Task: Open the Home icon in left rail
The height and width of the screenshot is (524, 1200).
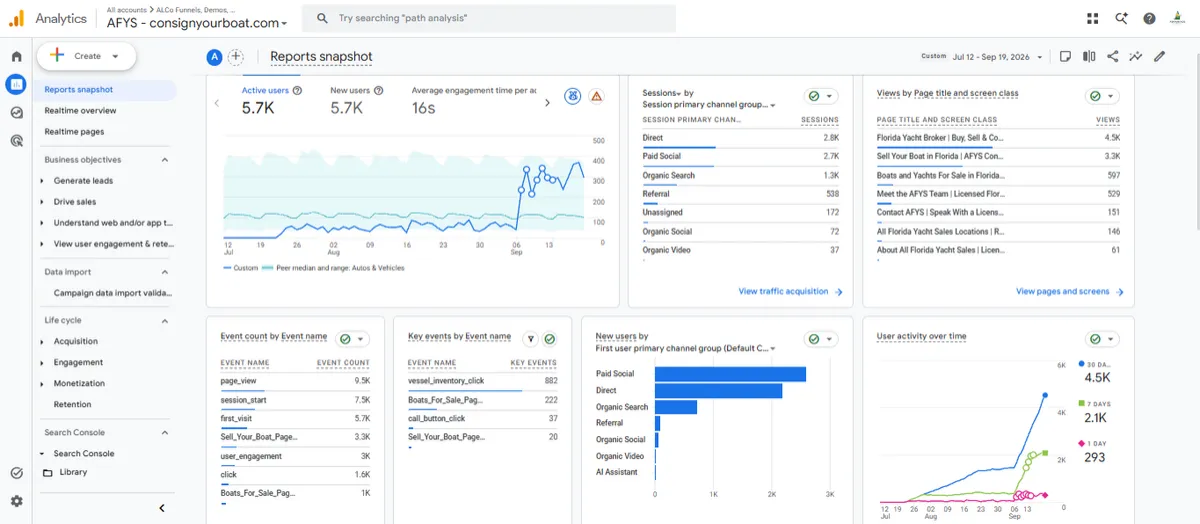Action: [16, 57]
